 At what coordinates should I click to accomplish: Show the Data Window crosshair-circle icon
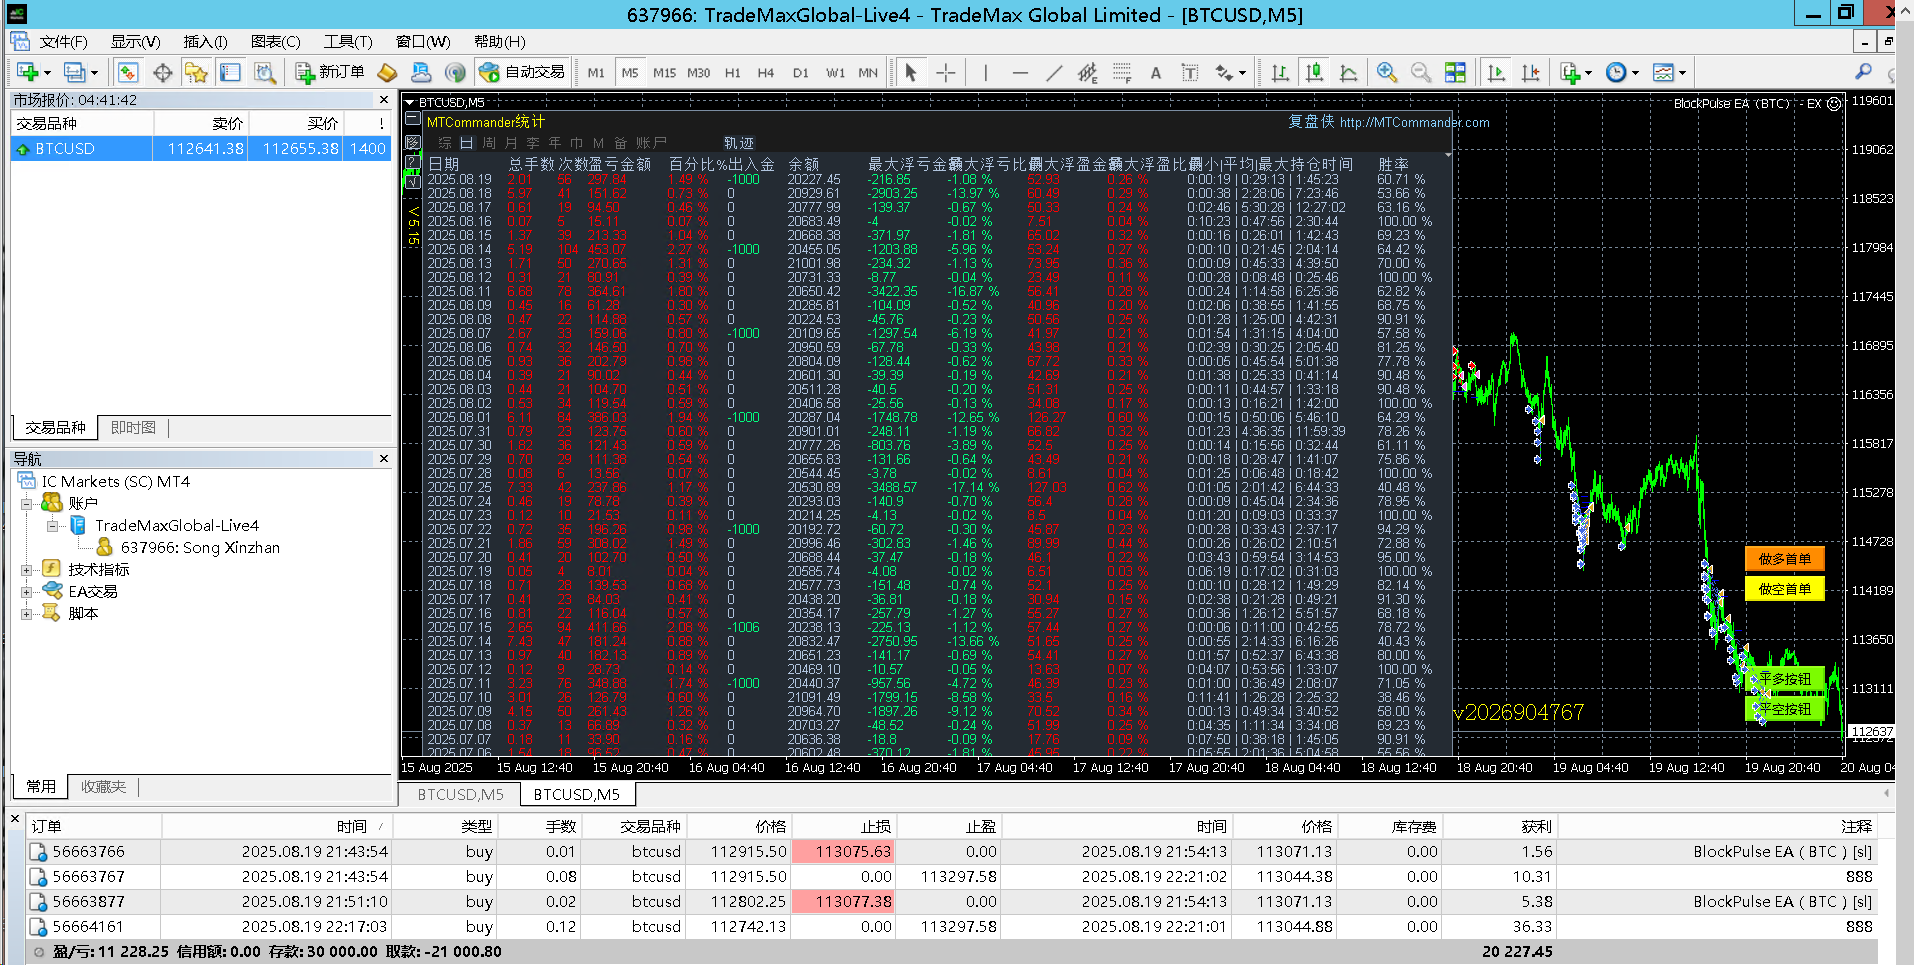[163, 72]
